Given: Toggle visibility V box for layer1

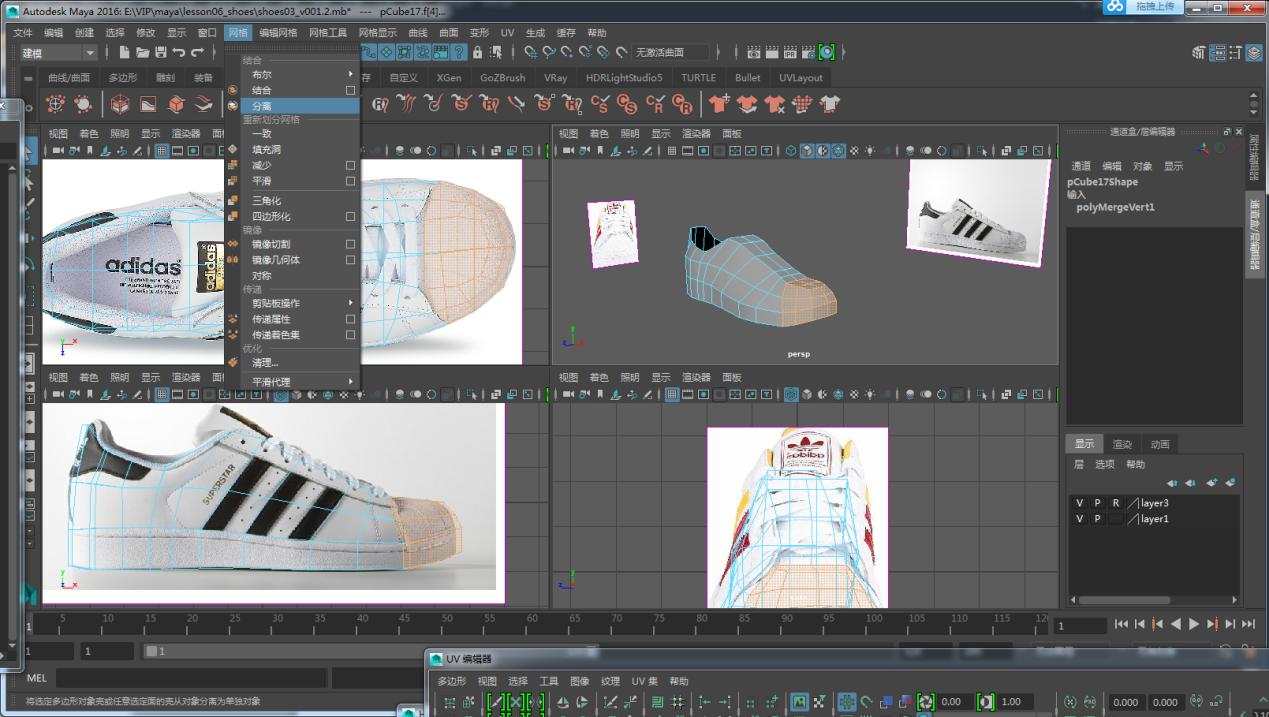Looking at the screenshot, I should click(x=1079, y=519).
